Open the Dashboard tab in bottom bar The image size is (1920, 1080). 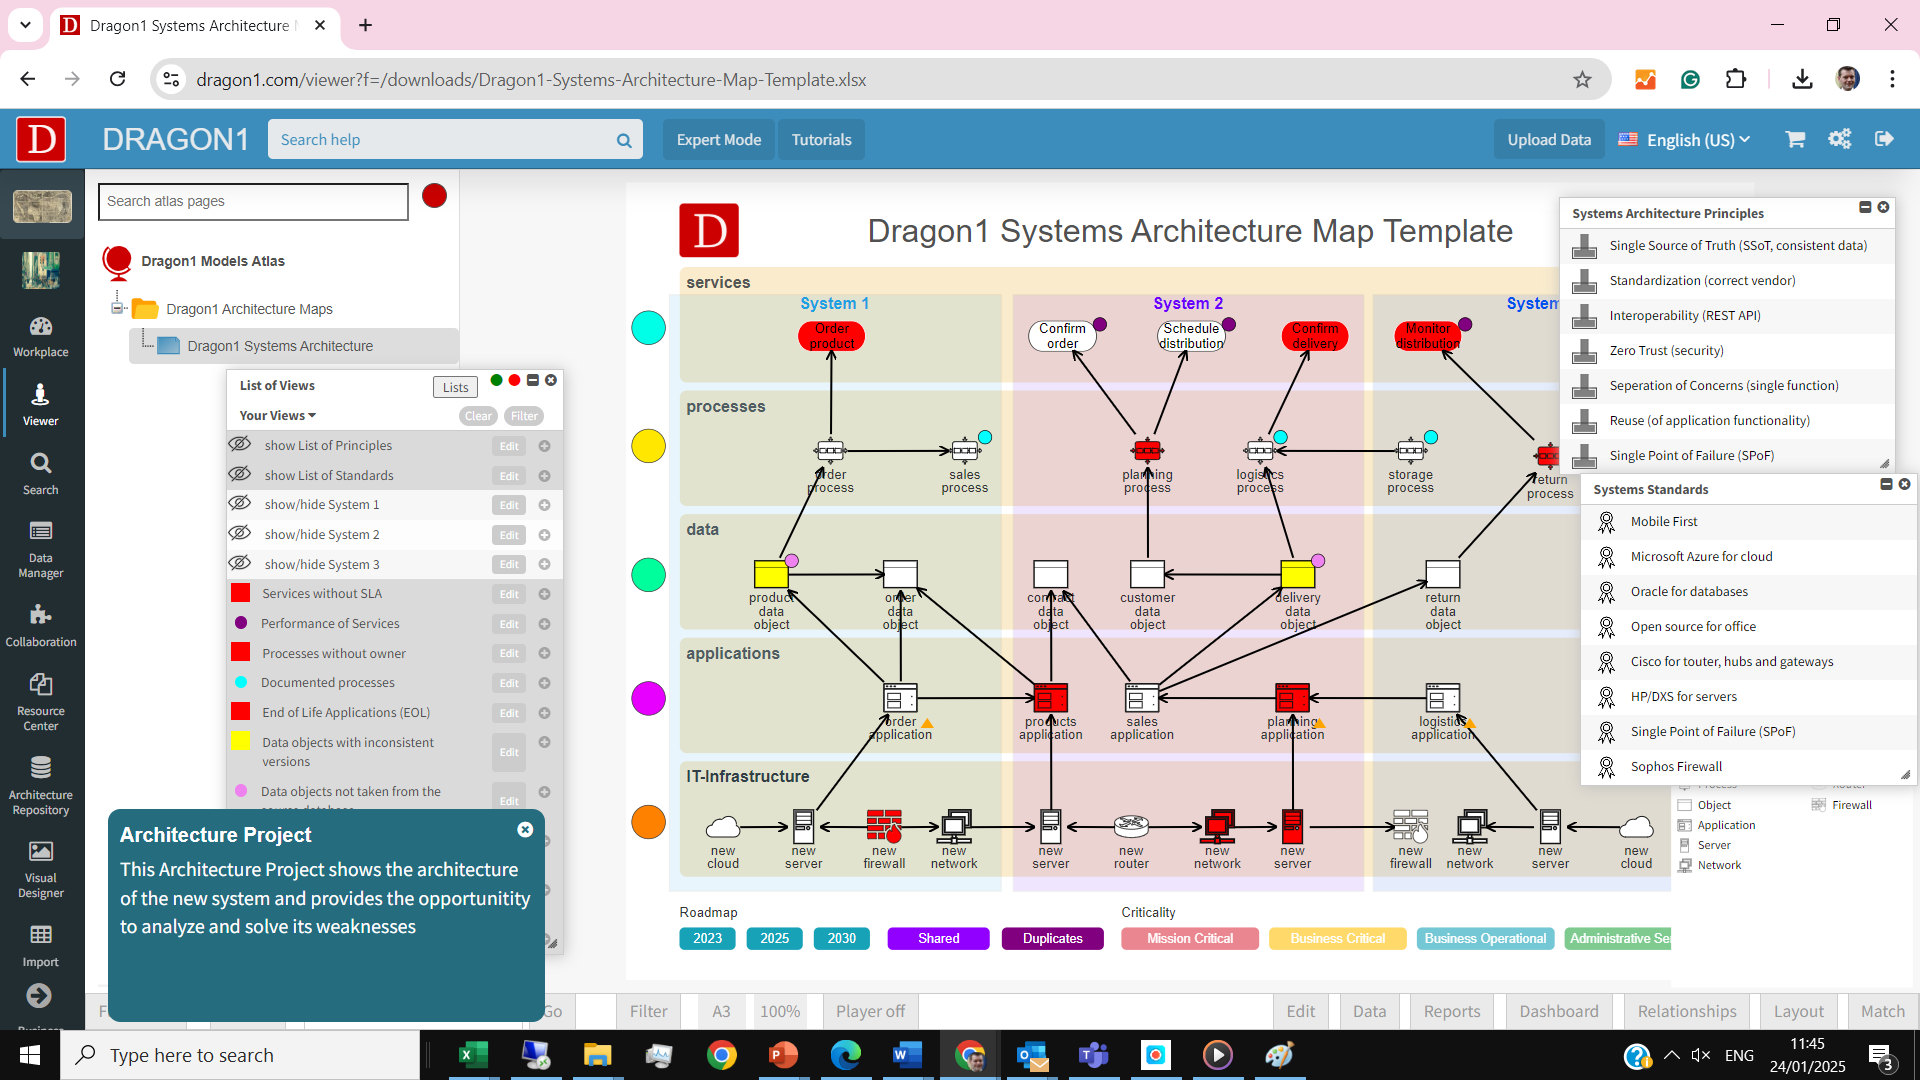coord(1558,1011)
